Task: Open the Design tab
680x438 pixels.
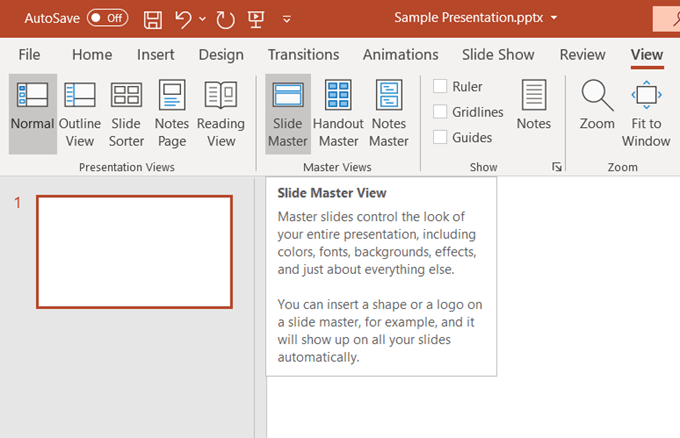Action: coord(221,55)
